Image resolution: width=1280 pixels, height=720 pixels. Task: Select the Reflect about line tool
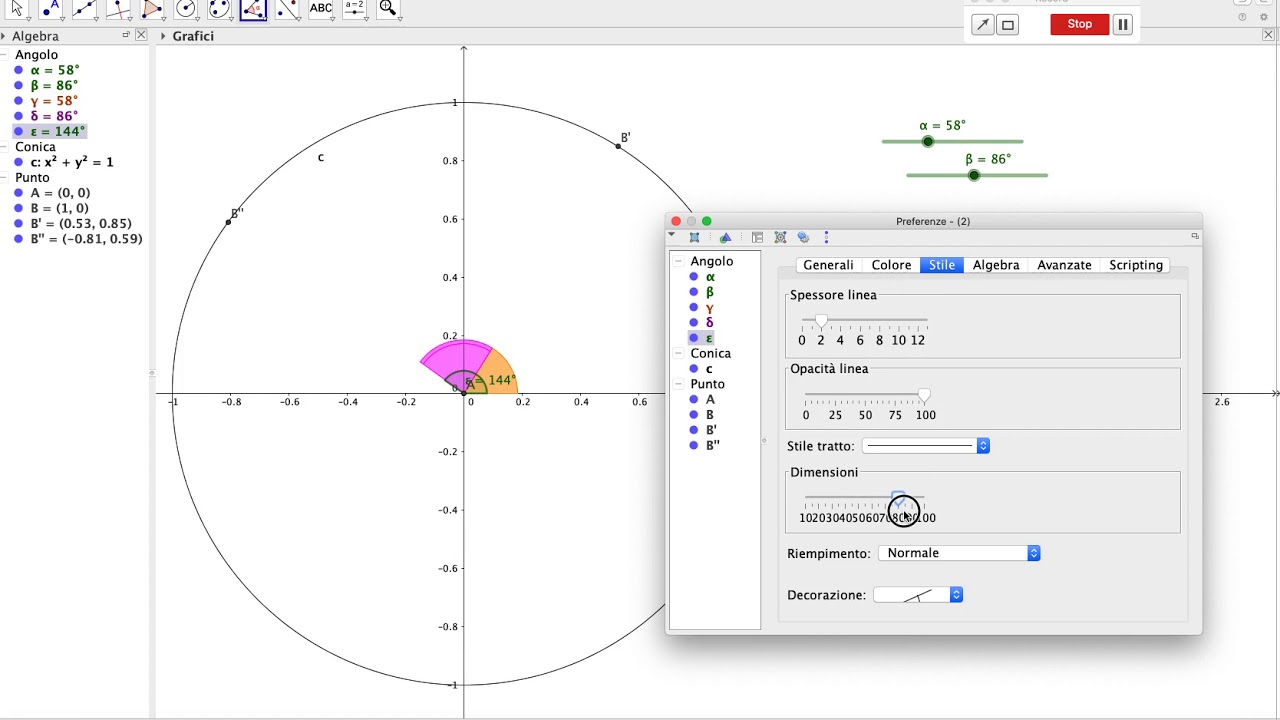tap(287, 9)
